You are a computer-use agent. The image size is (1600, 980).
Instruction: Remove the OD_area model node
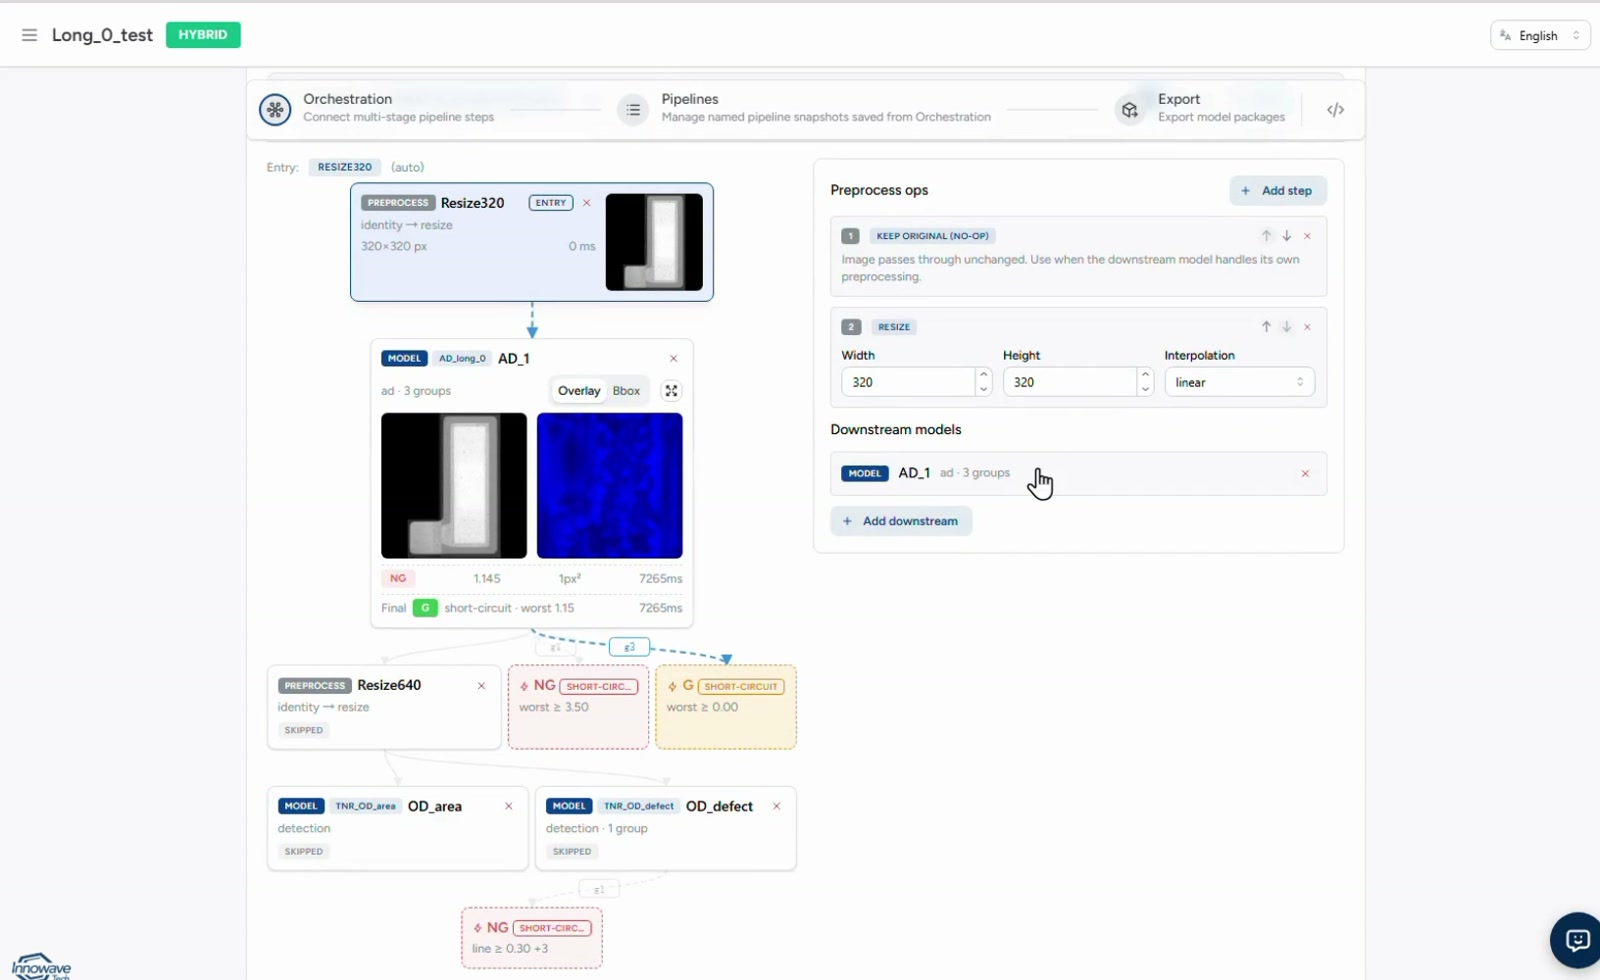509,806
